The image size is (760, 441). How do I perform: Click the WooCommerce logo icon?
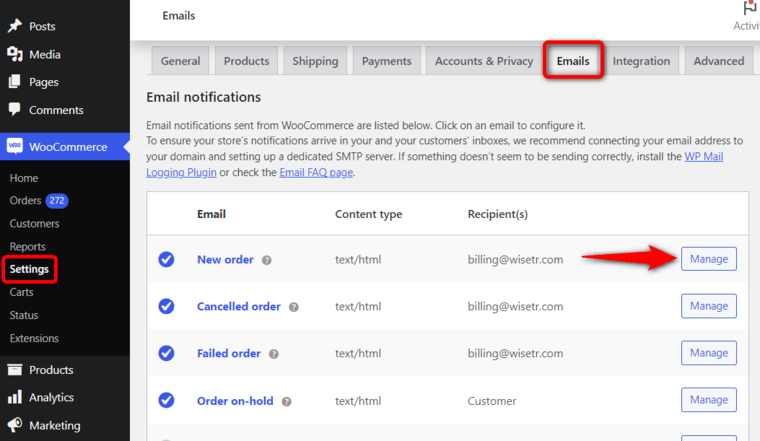[x=15, y=146]
